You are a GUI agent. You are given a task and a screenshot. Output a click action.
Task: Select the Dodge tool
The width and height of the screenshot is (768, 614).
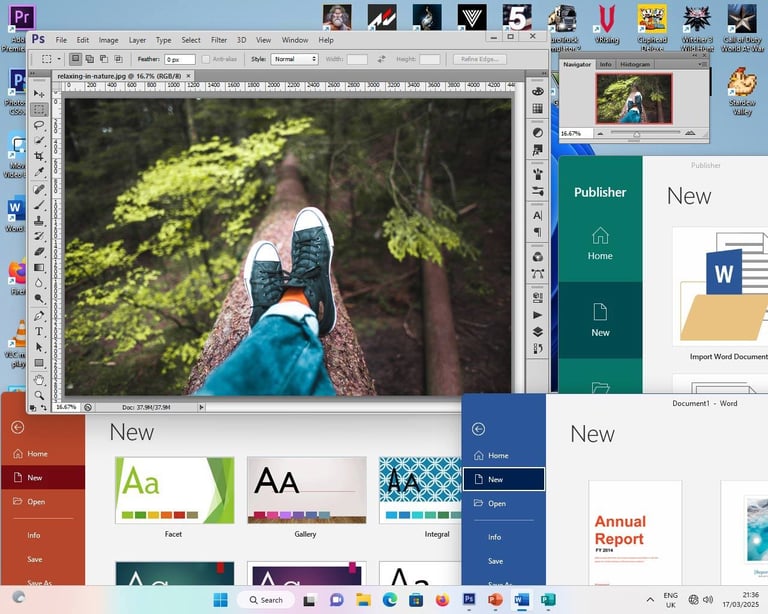click(39, 299)
